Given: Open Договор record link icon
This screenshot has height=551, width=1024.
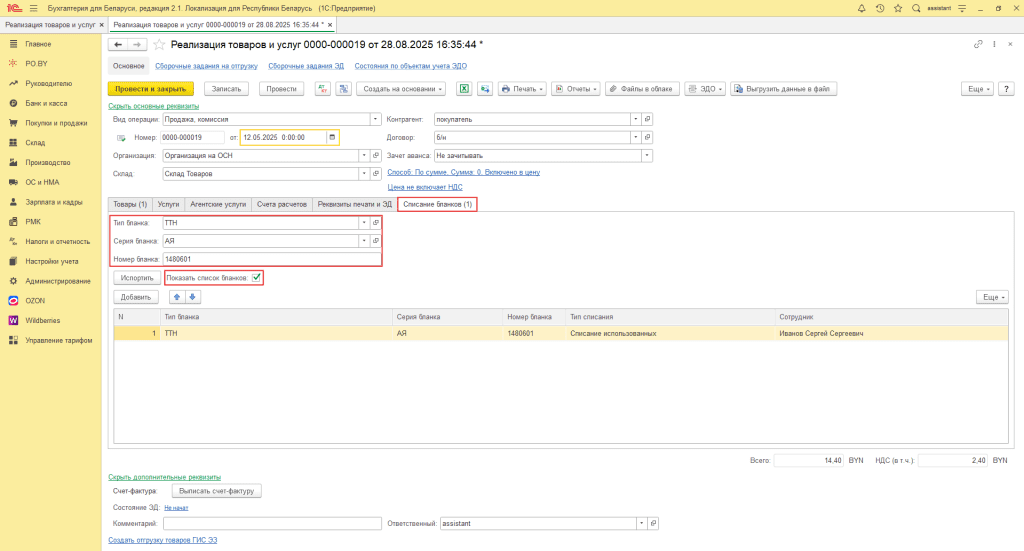Looking at the screenshot, I should tap(647, 137).
